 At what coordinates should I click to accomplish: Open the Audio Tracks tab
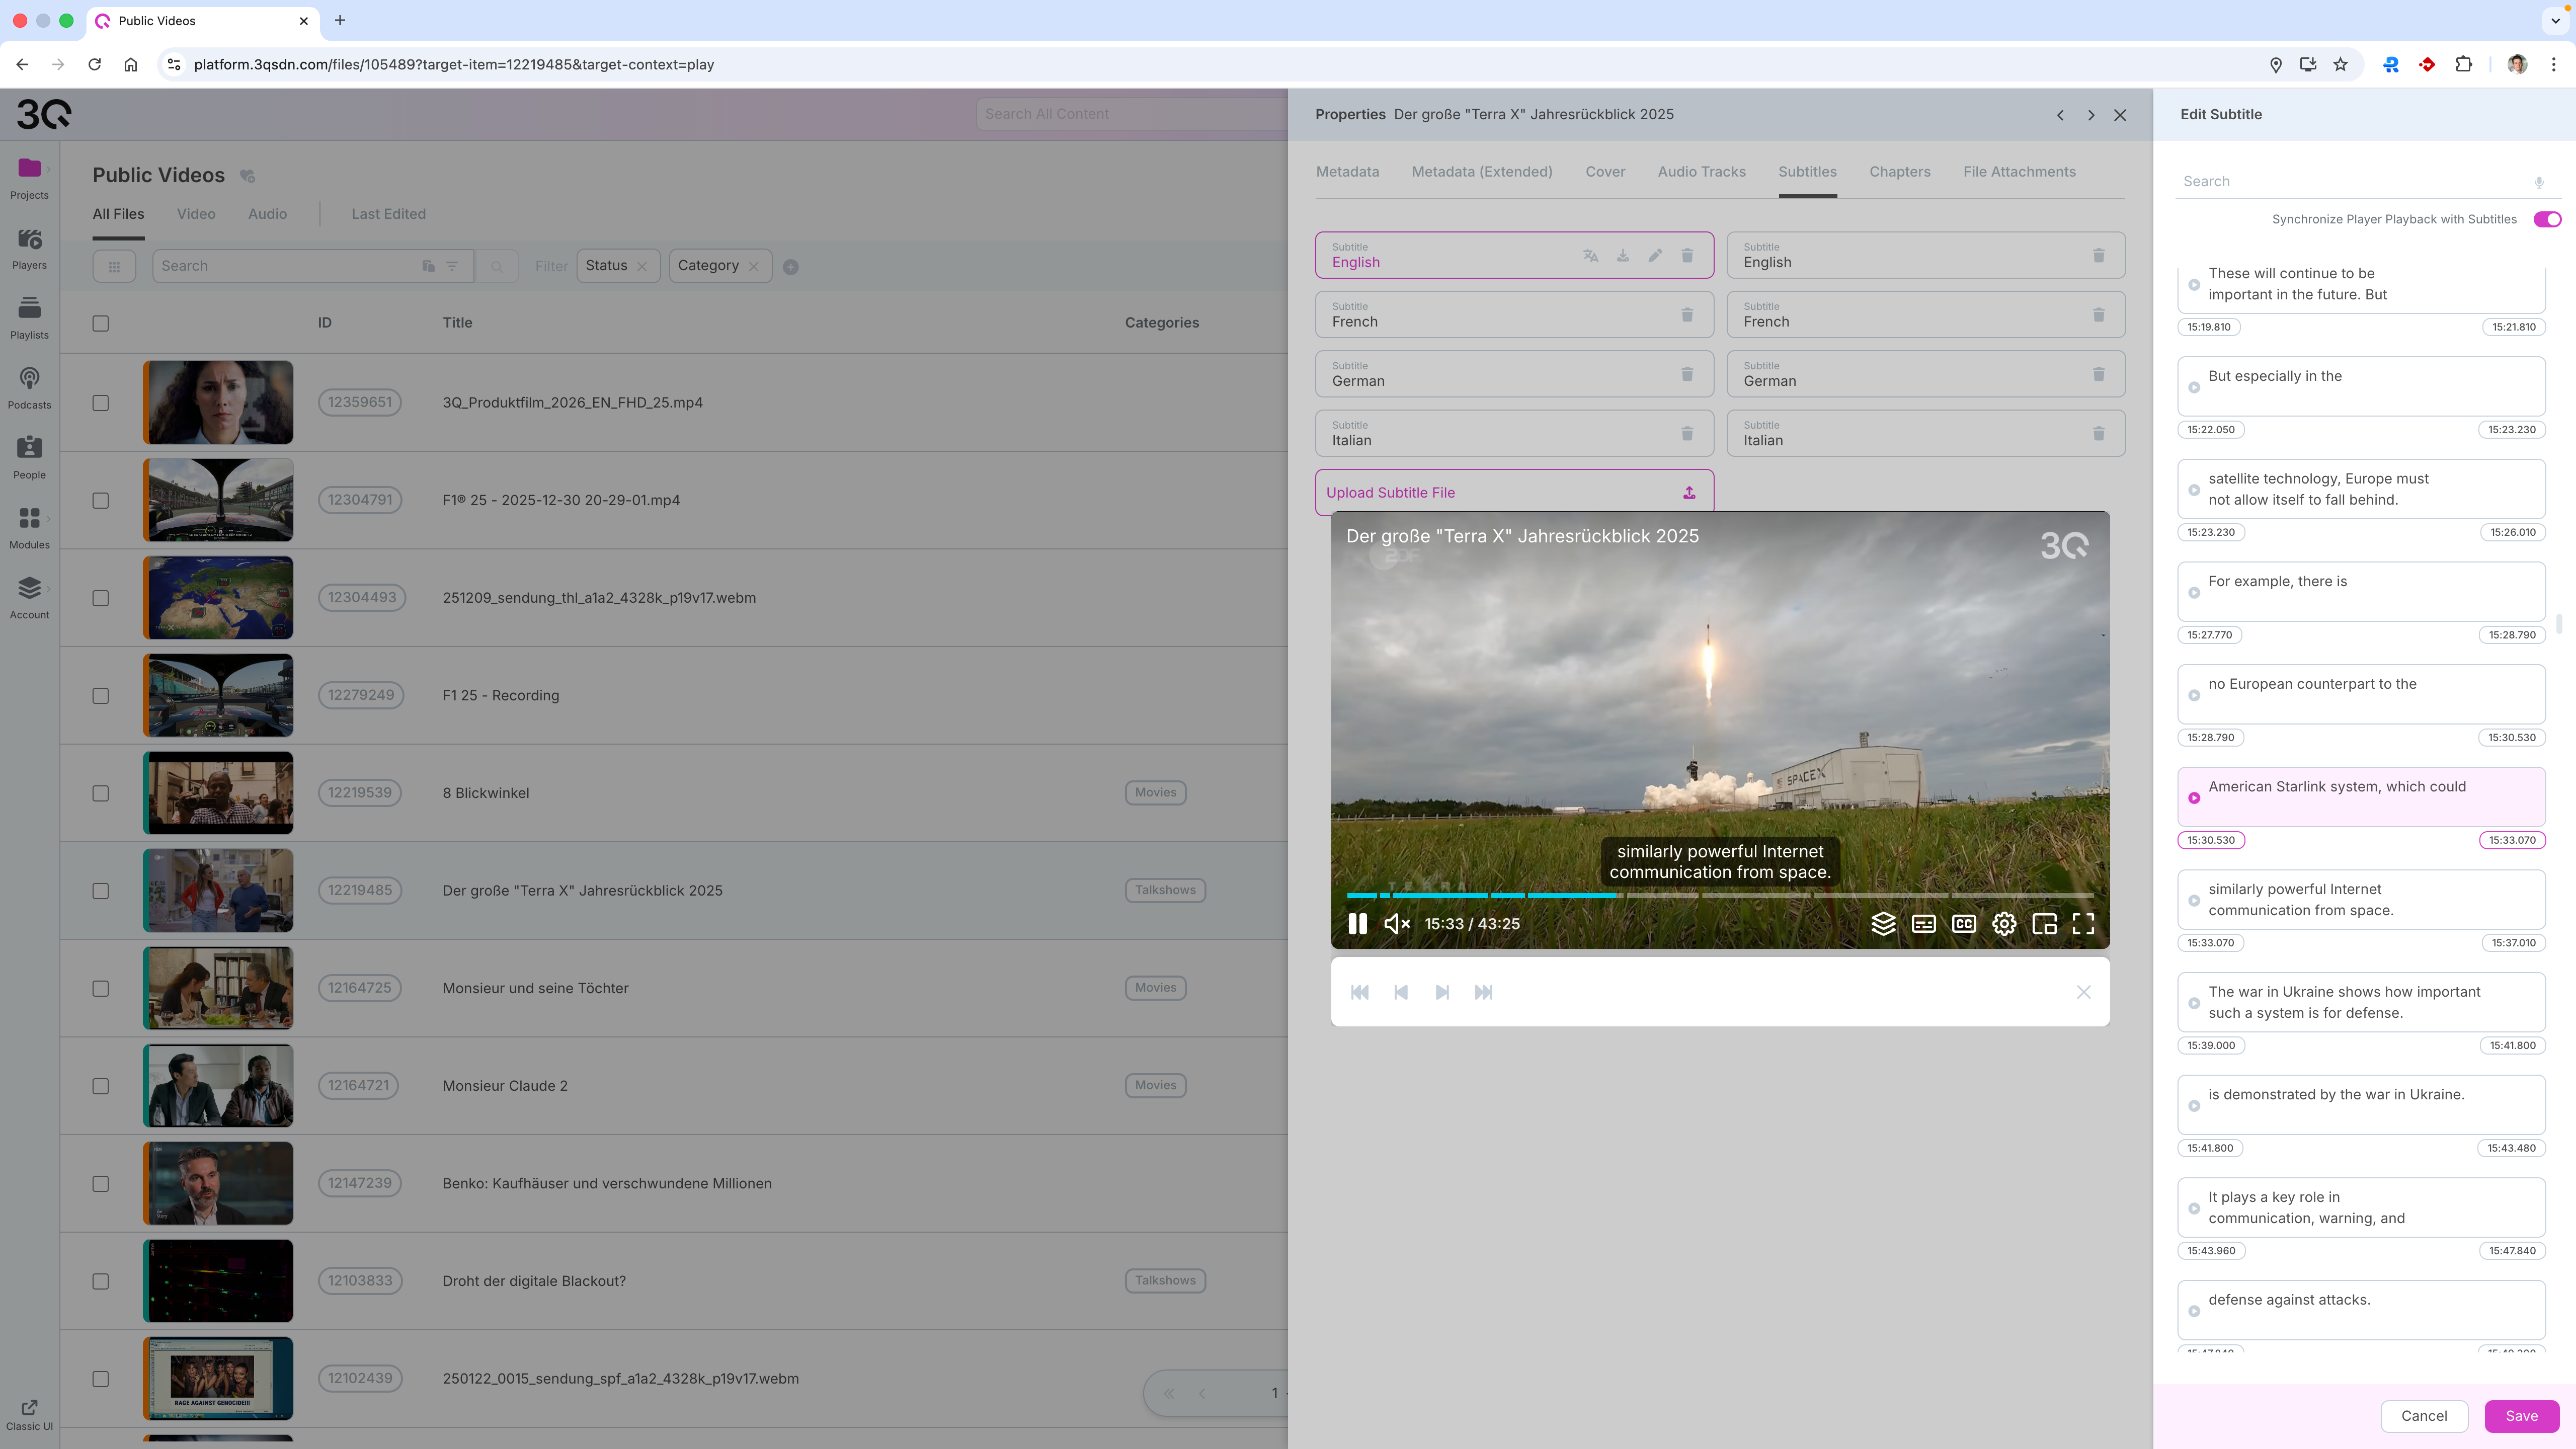coord(1701,172)
